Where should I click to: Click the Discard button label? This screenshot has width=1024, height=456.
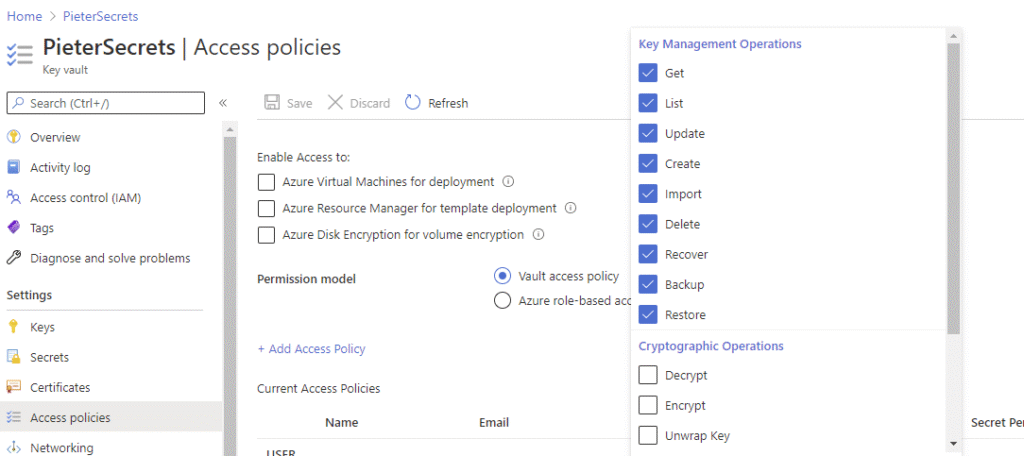tap(370, 103)
